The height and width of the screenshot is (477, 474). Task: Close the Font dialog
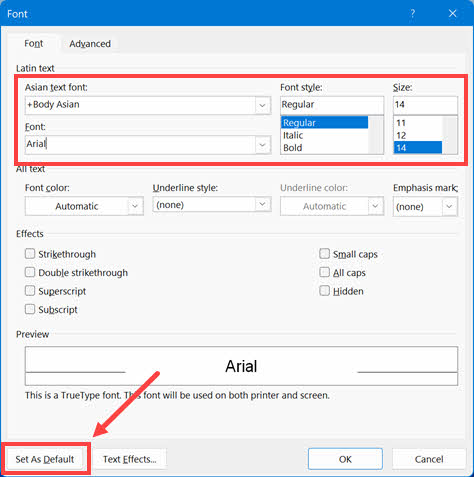click(452, 14)
